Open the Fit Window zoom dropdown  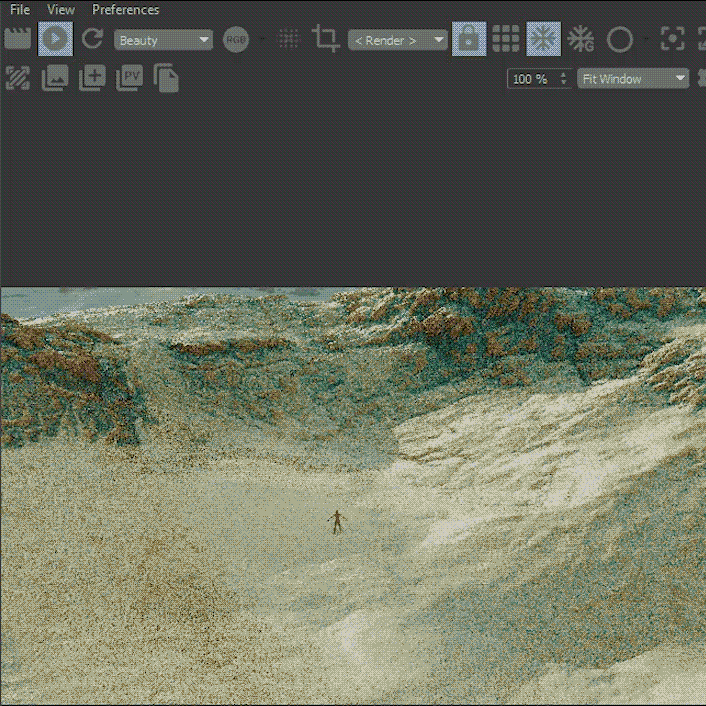633,78
